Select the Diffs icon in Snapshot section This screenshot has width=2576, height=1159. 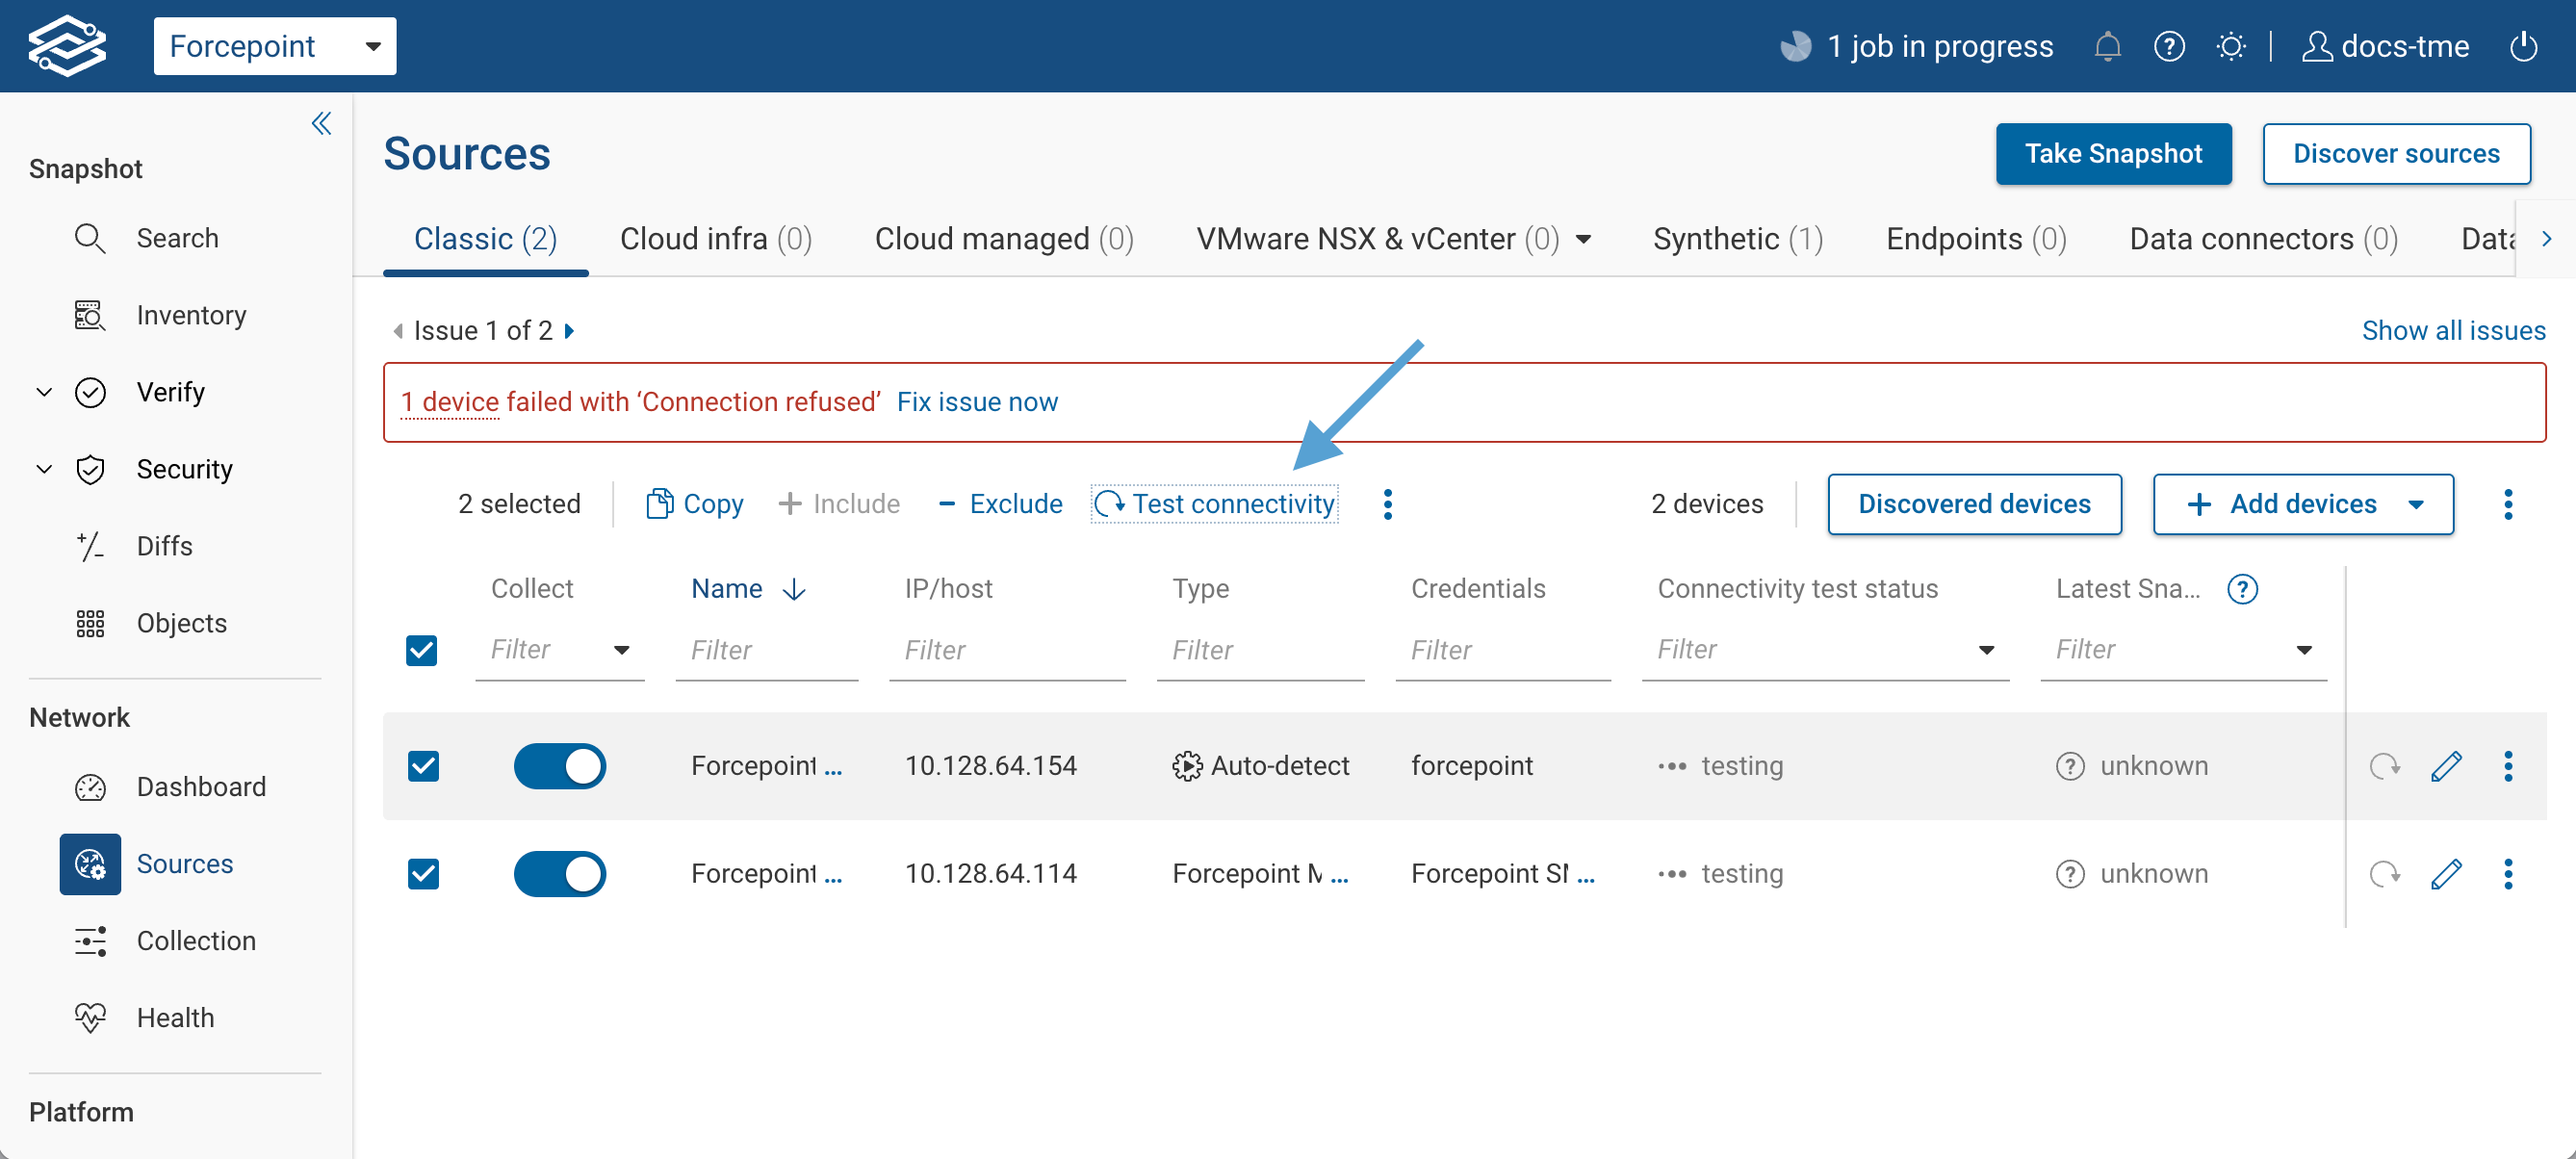(90, 546)
